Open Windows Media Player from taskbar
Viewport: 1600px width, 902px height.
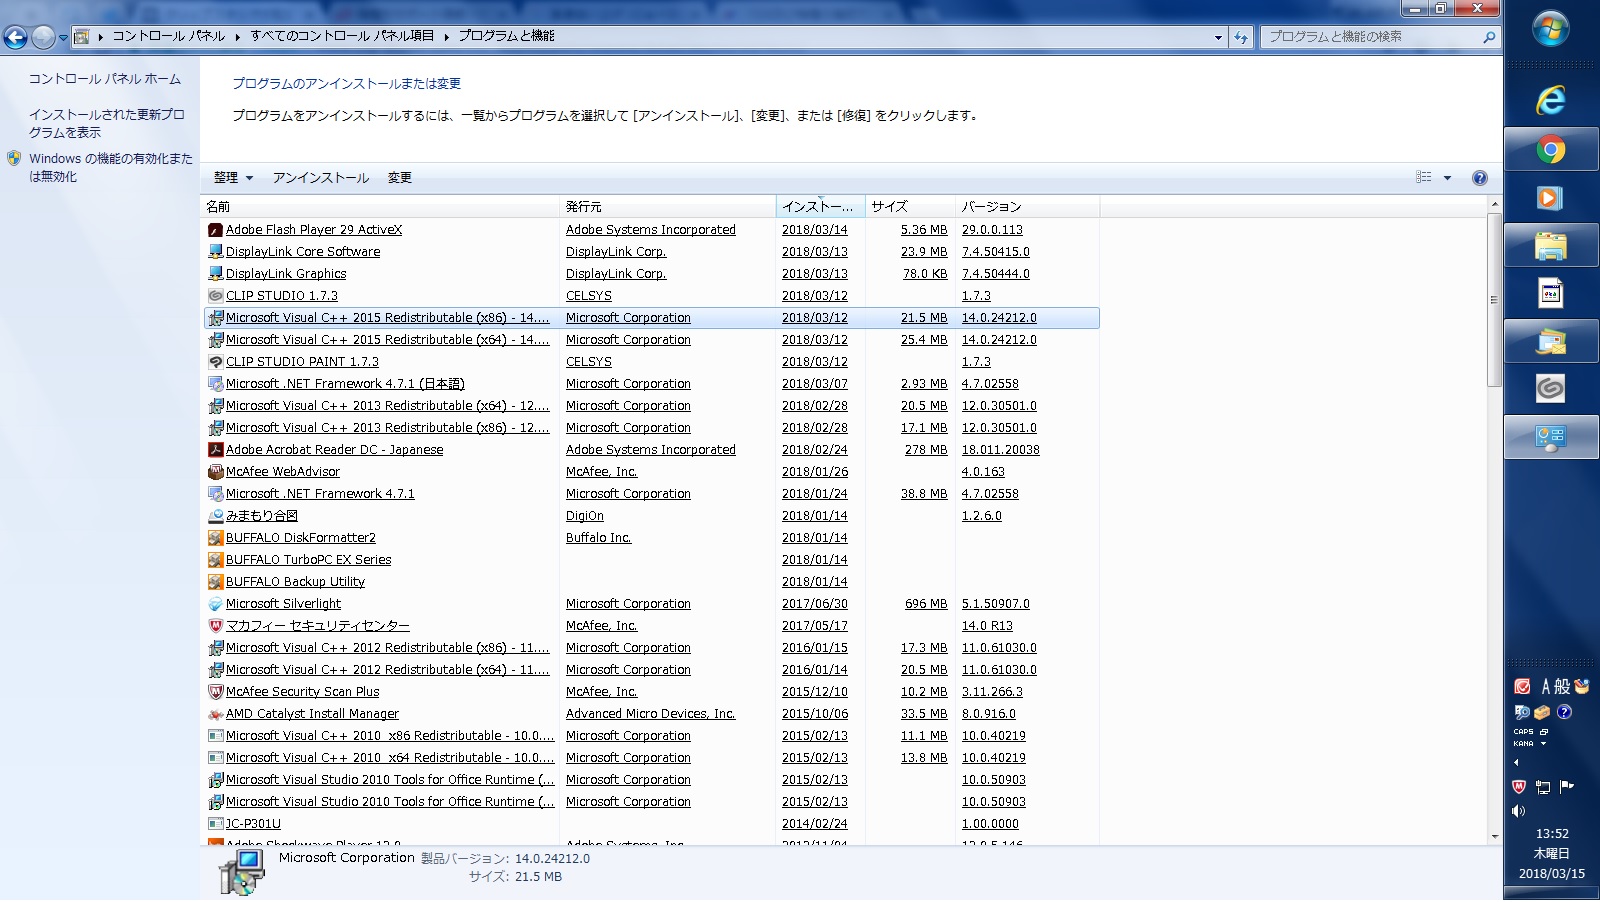(x=1551, y=198)
